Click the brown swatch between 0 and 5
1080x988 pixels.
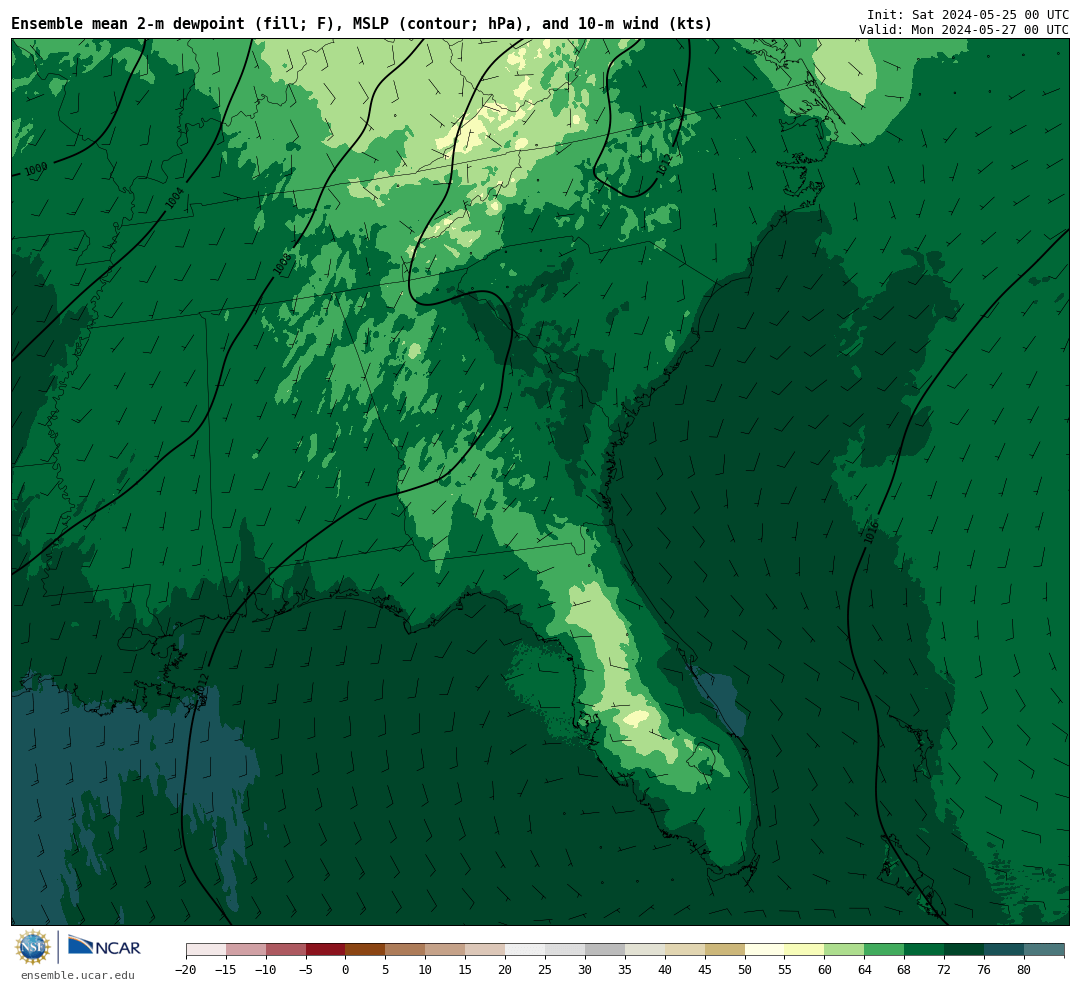tap(366, 950)
